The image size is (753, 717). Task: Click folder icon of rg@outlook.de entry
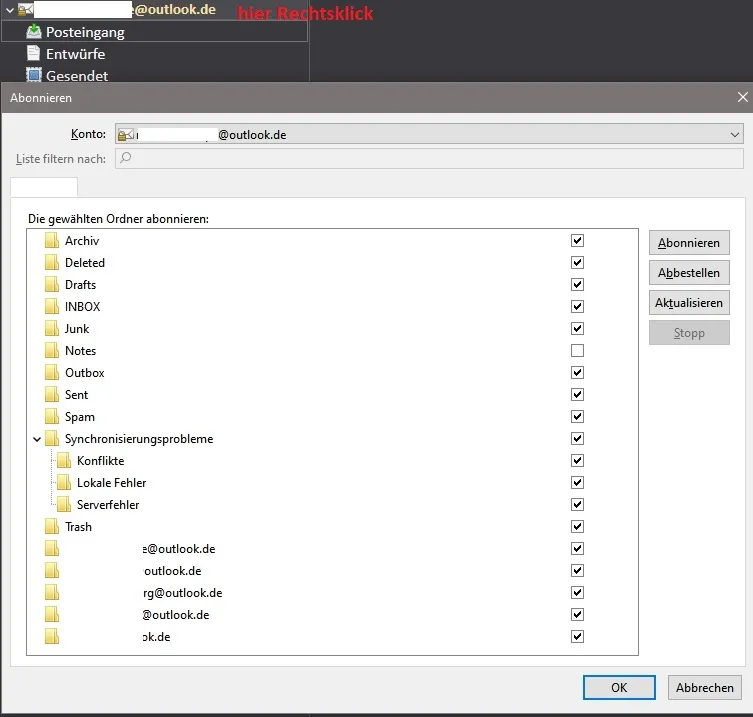point(52,593)
